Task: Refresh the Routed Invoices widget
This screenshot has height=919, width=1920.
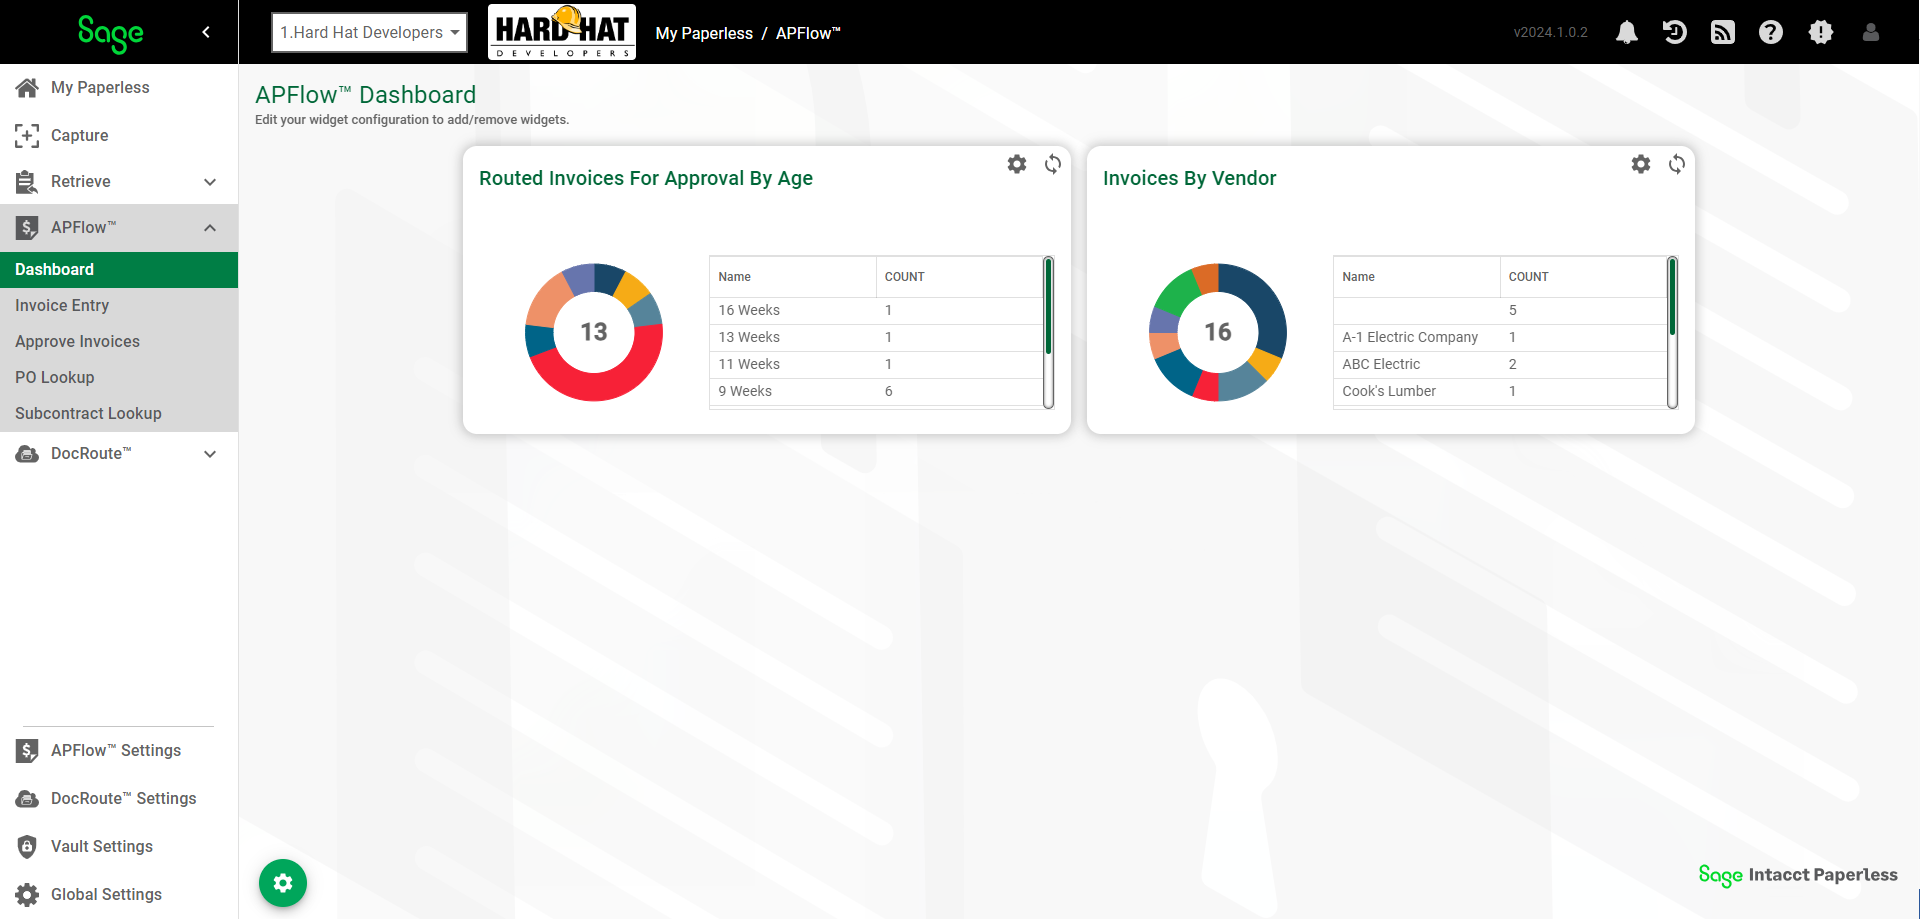Action: pyautogui.click(x=1053, y=164)
